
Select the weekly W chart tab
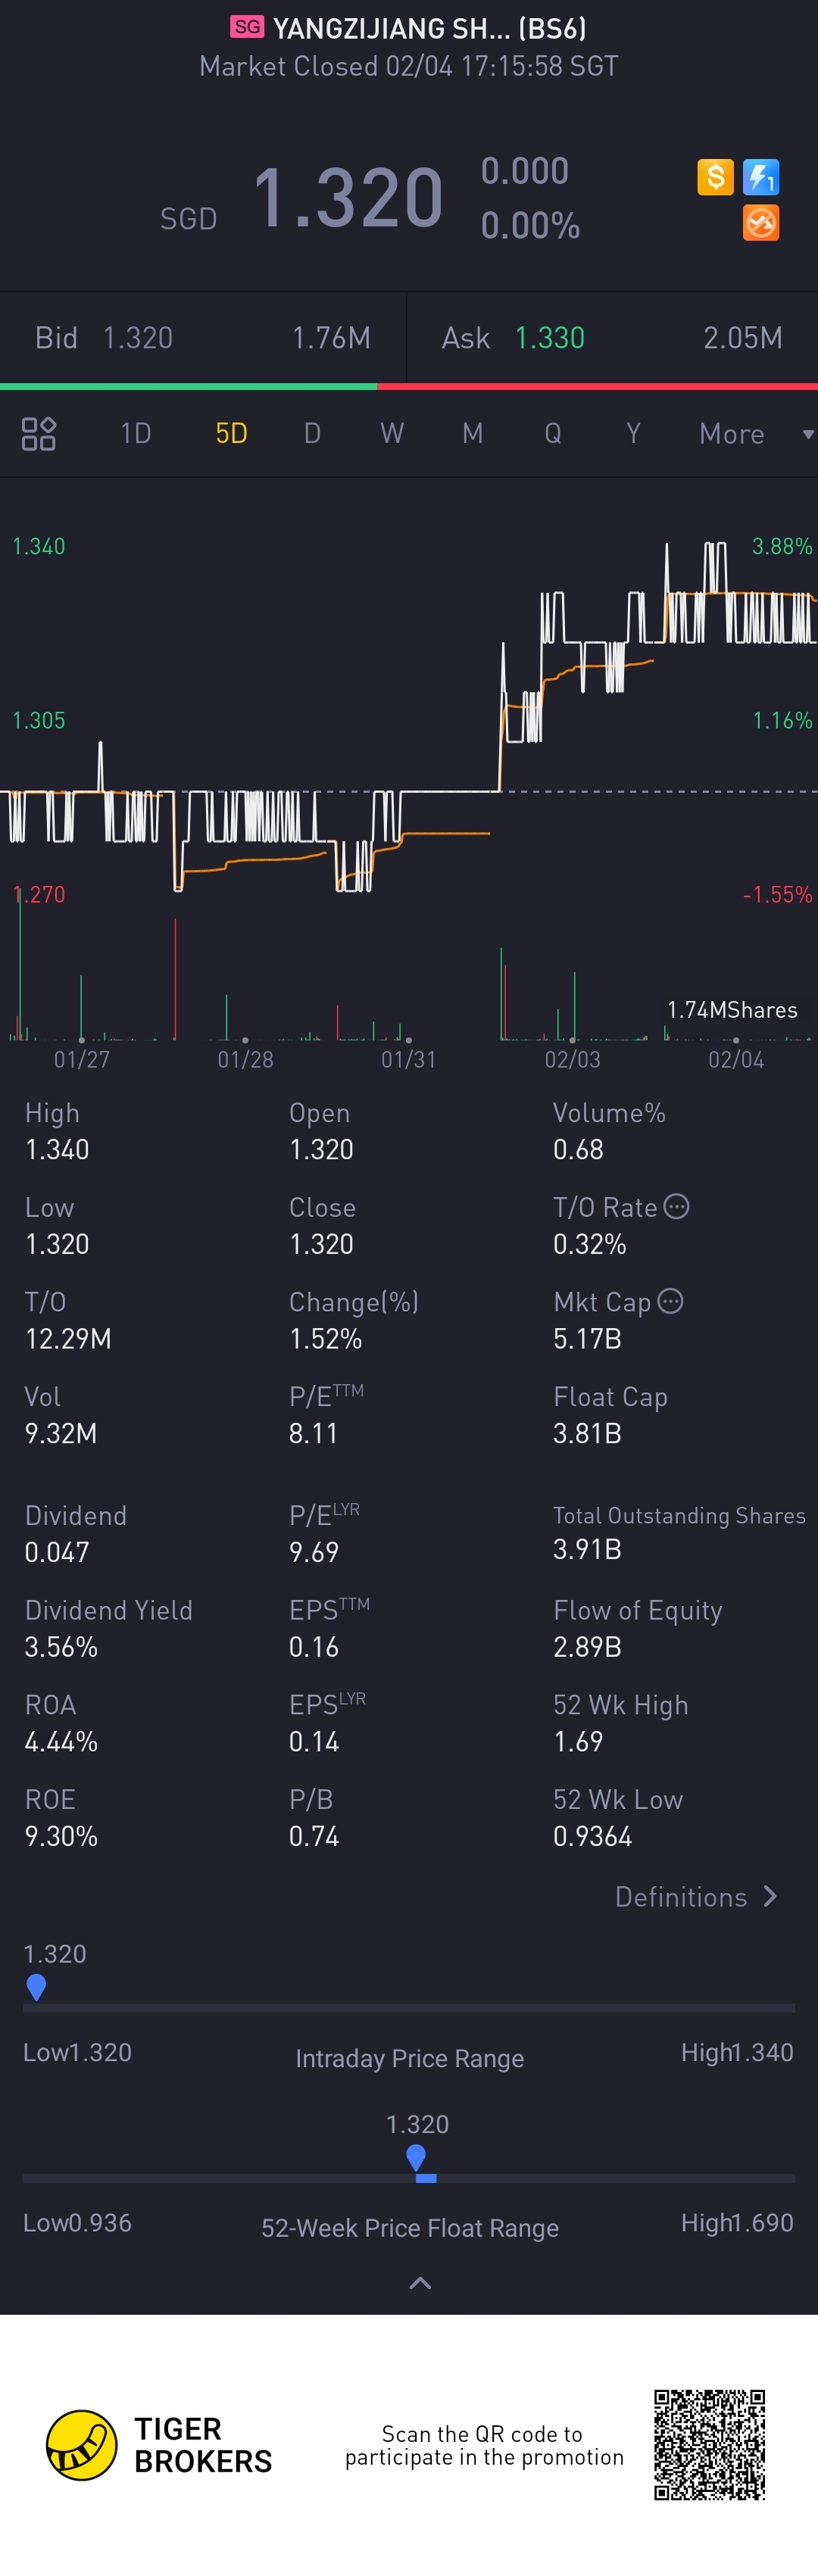pos(392,434)
